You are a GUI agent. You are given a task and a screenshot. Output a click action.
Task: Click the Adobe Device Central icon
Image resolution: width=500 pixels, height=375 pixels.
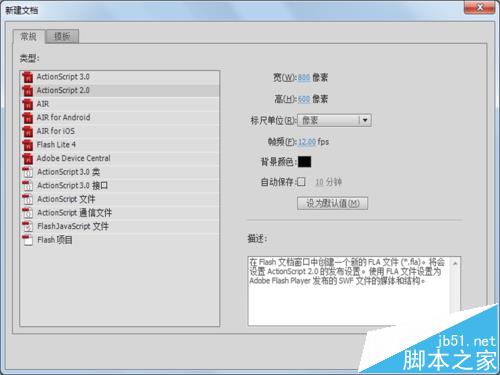(x=28, y=159)
